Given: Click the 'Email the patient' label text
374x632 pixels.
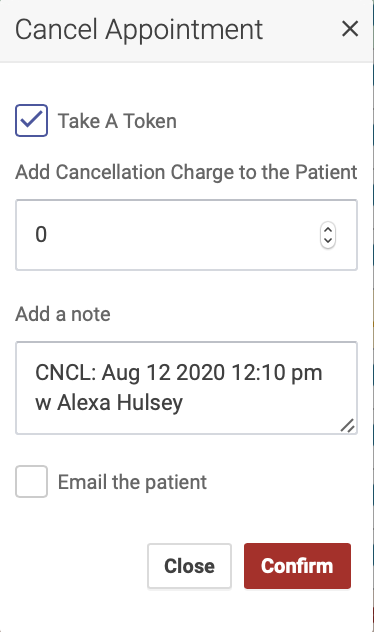Looking at the screenshot, I should point(132,482).
